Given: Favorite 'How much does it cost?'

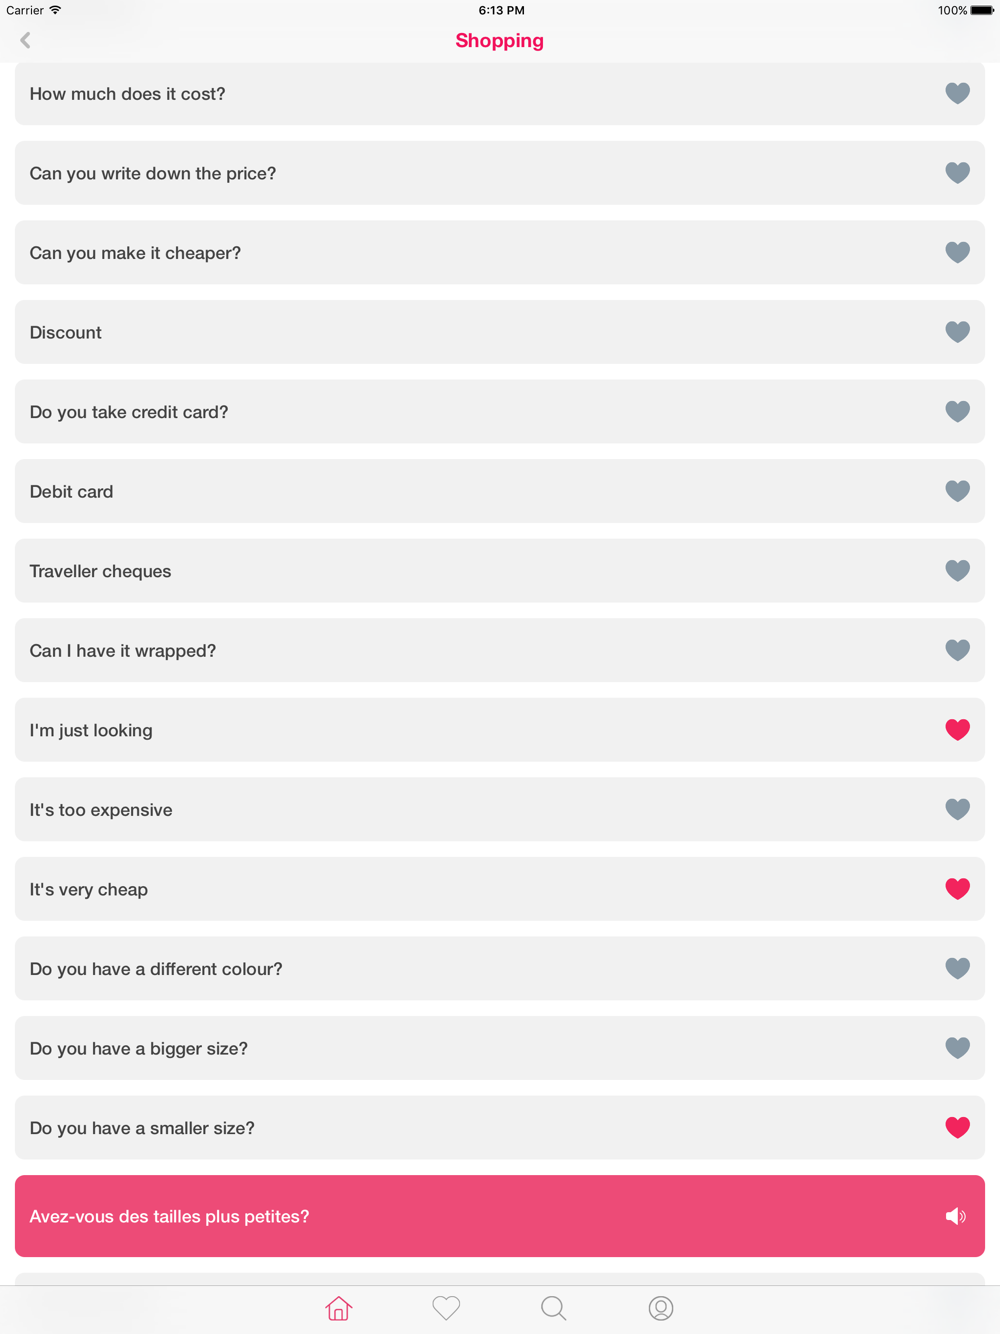Looking at the screenshot, I should (x=957, y=93).
